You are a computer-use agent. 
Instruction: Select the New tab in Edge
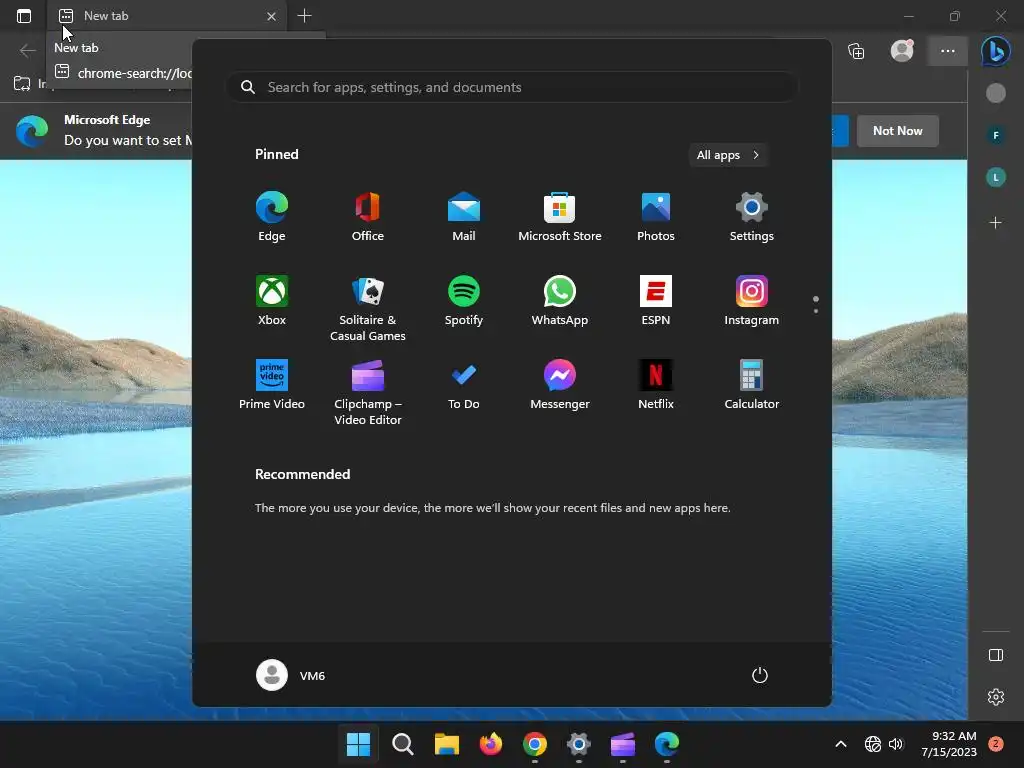(168, 16)
